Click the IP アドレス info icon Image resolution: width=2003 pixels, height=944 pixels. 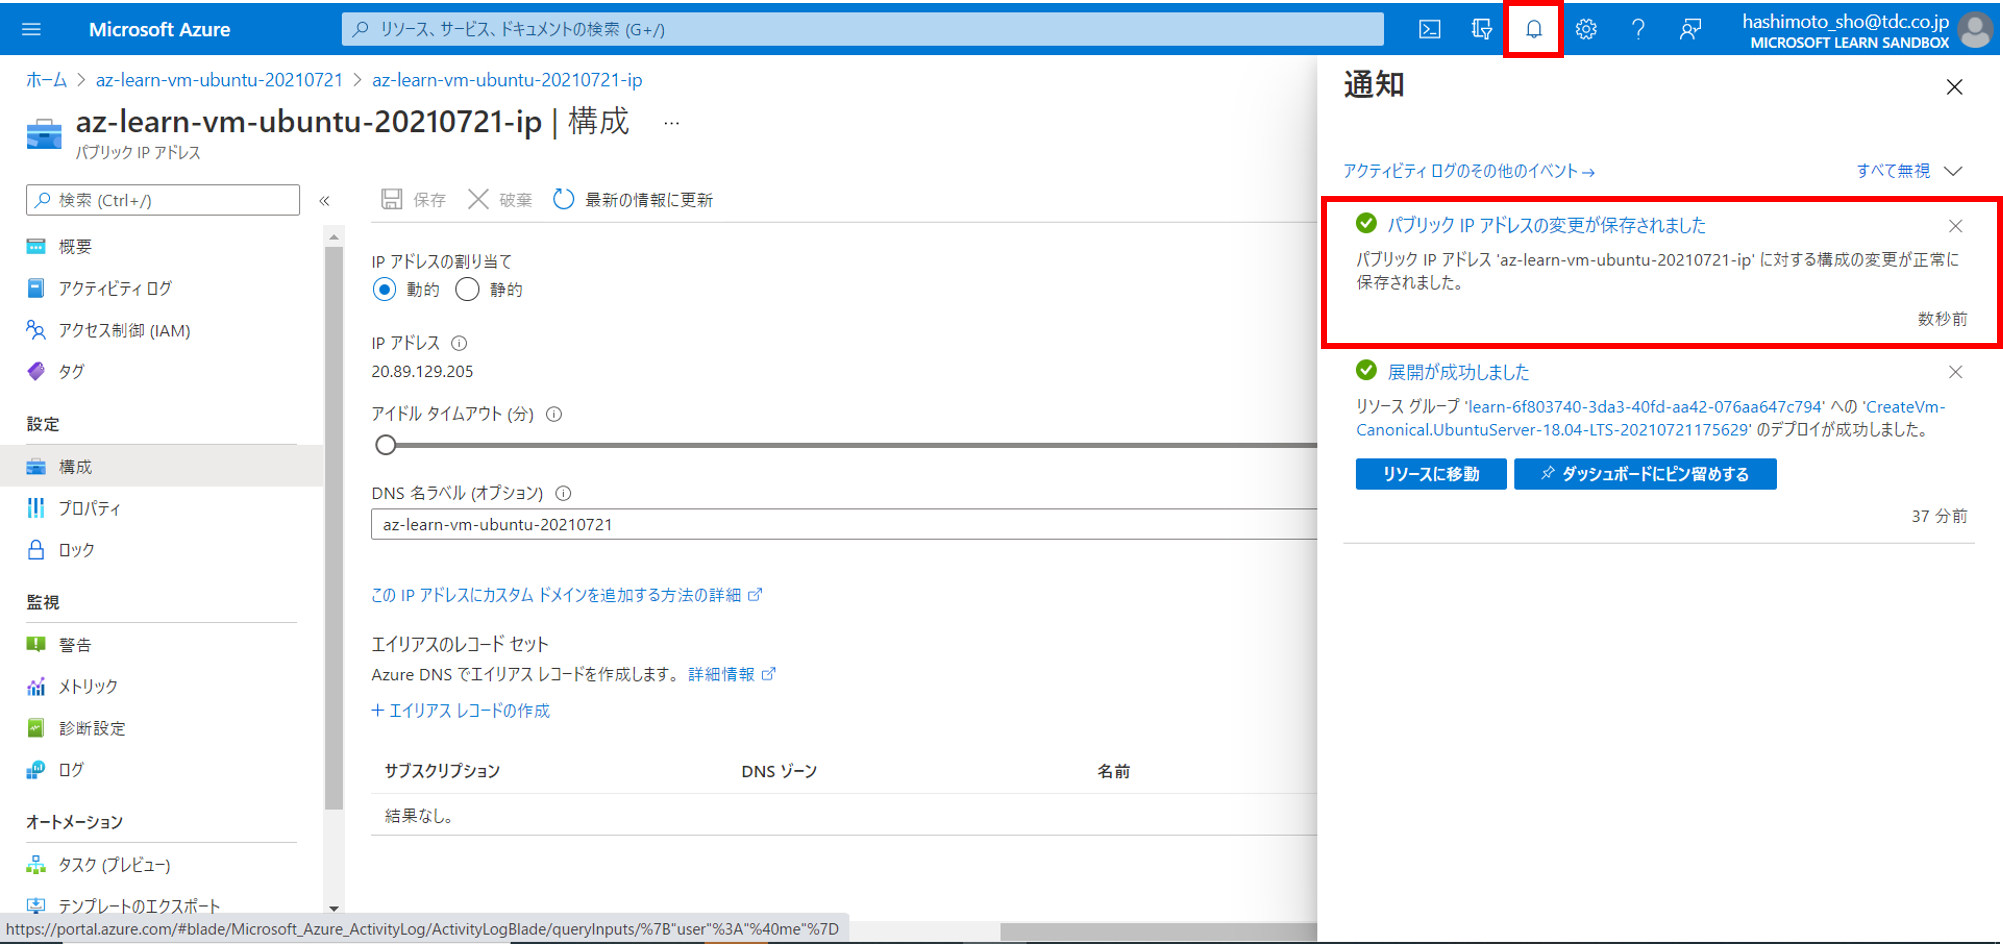pyautogui.click(x=459, y=343)
